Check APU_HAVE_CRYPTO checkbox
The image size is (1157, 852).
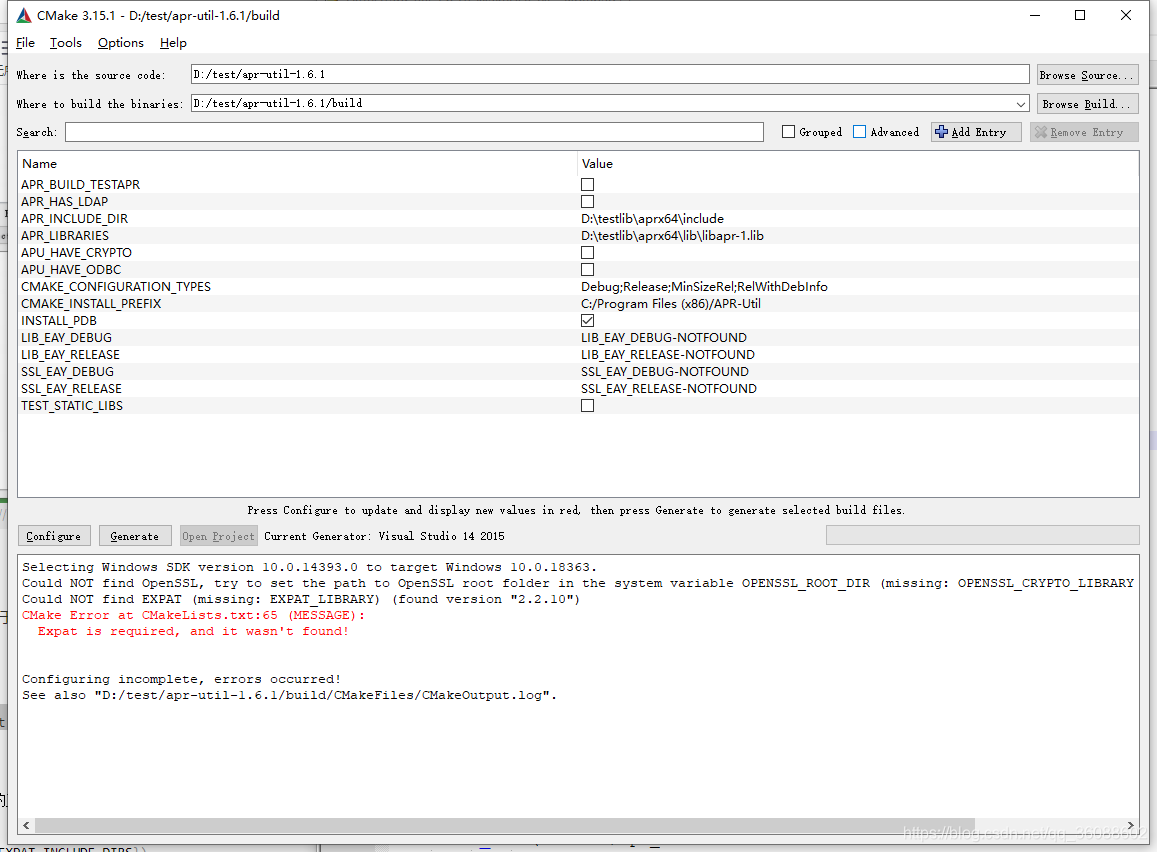tap(587, 252)
